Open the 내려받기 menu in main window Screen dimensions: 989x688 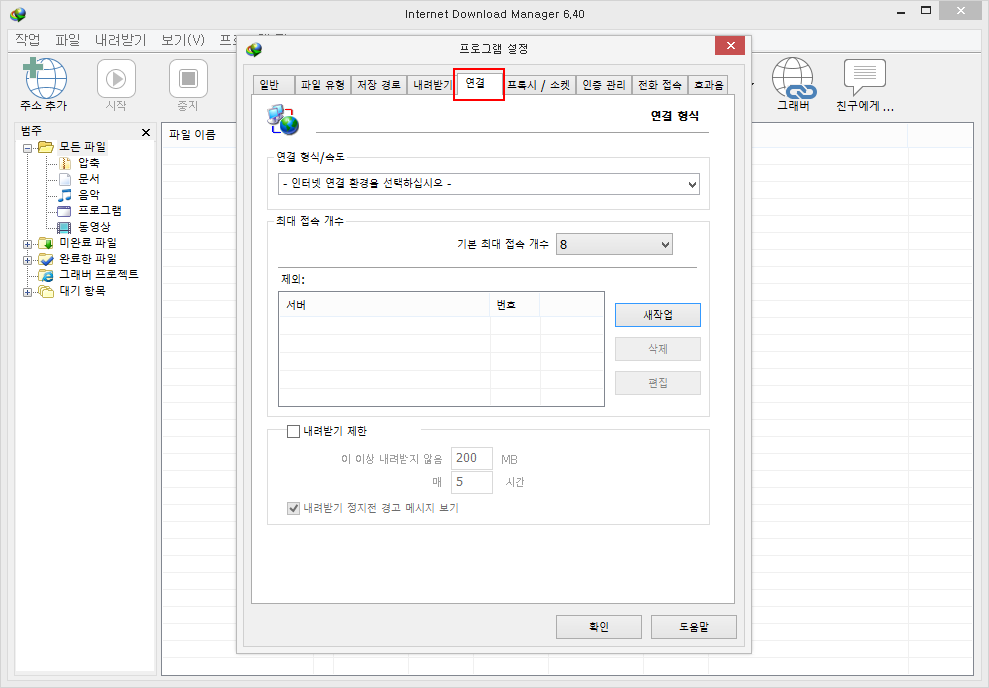[x=120, y=40]
